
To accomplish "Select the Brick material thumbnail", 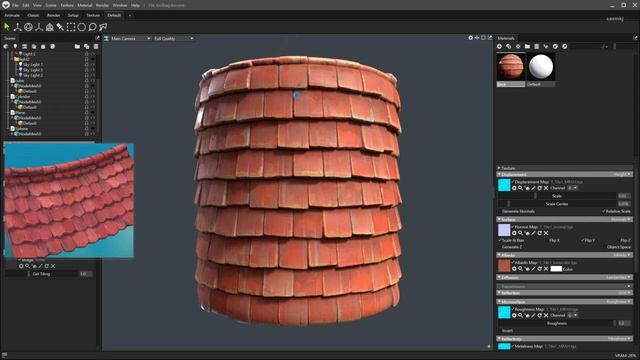I will coord(511,67).
